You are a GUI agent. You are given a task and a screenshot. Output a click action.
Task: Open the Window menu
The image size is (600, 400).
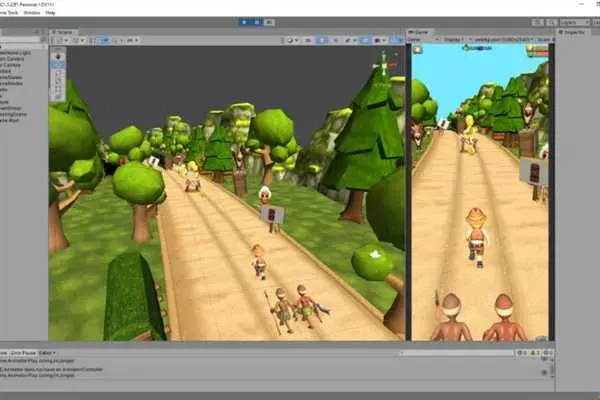32,13
